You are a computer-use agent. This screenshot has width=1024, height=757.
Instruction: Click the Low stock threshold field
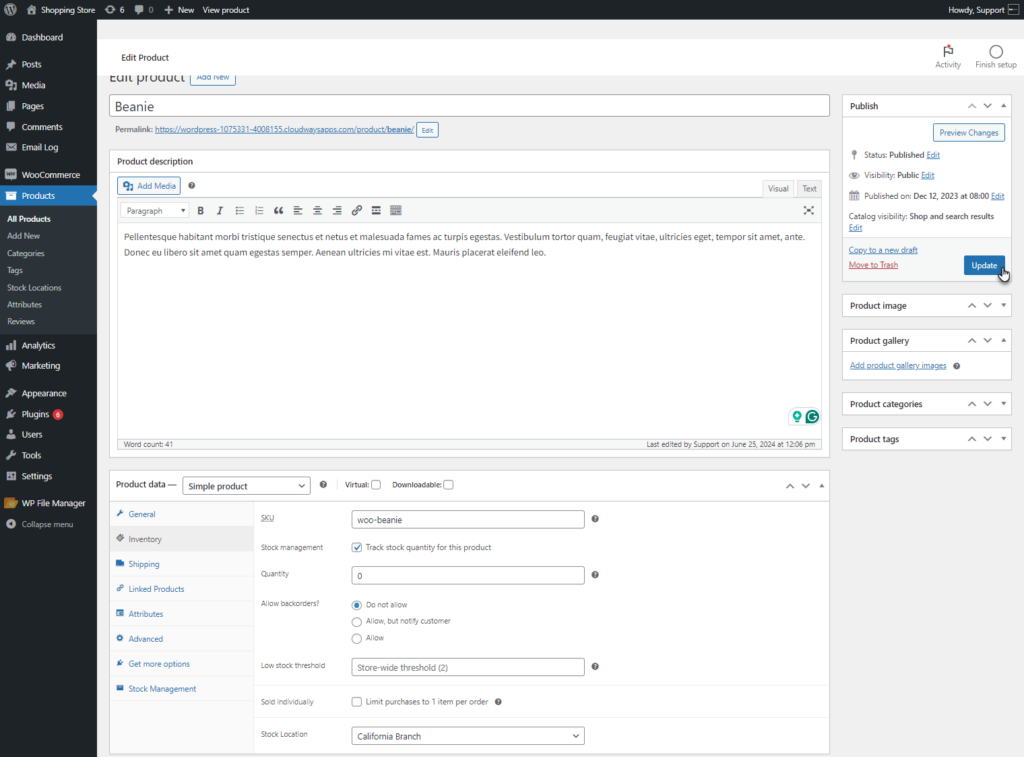click(468, 667)
